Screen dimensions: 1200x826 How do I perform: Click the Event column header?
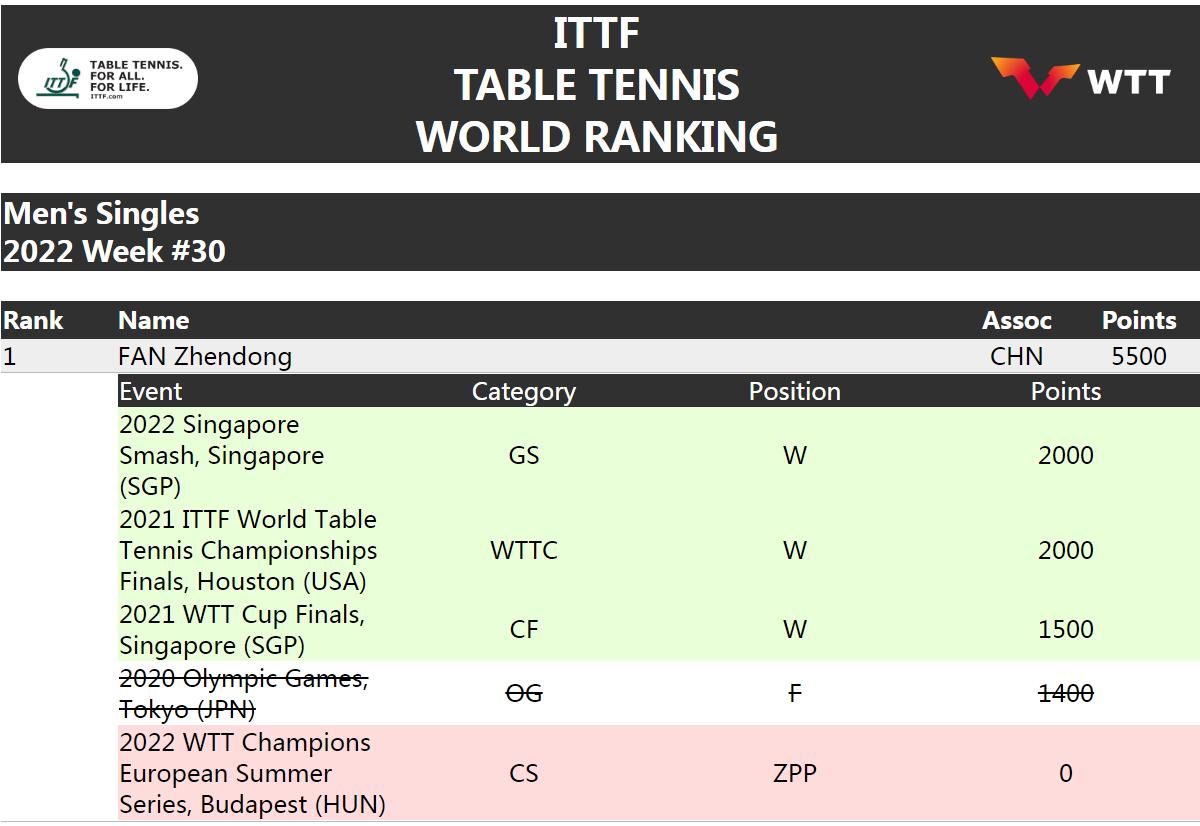[151, 391]
